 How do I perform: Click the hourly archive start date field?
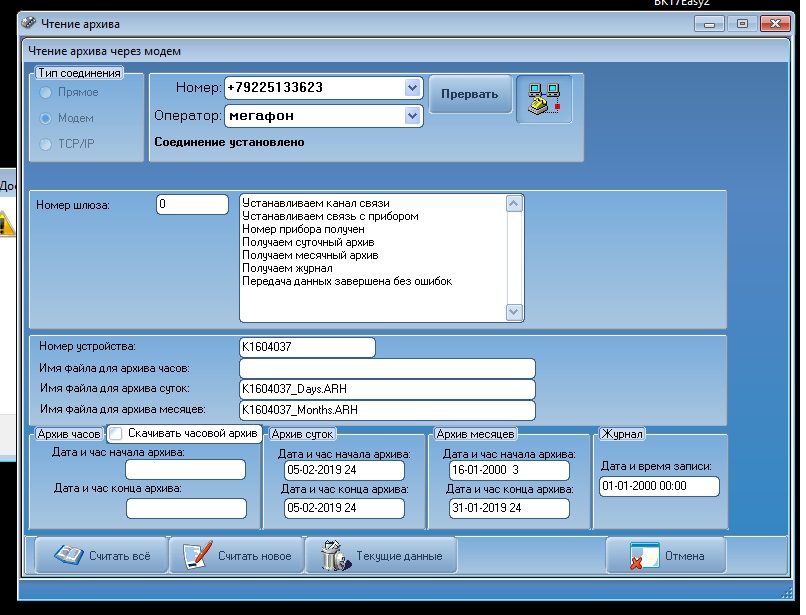pos(186,469)
